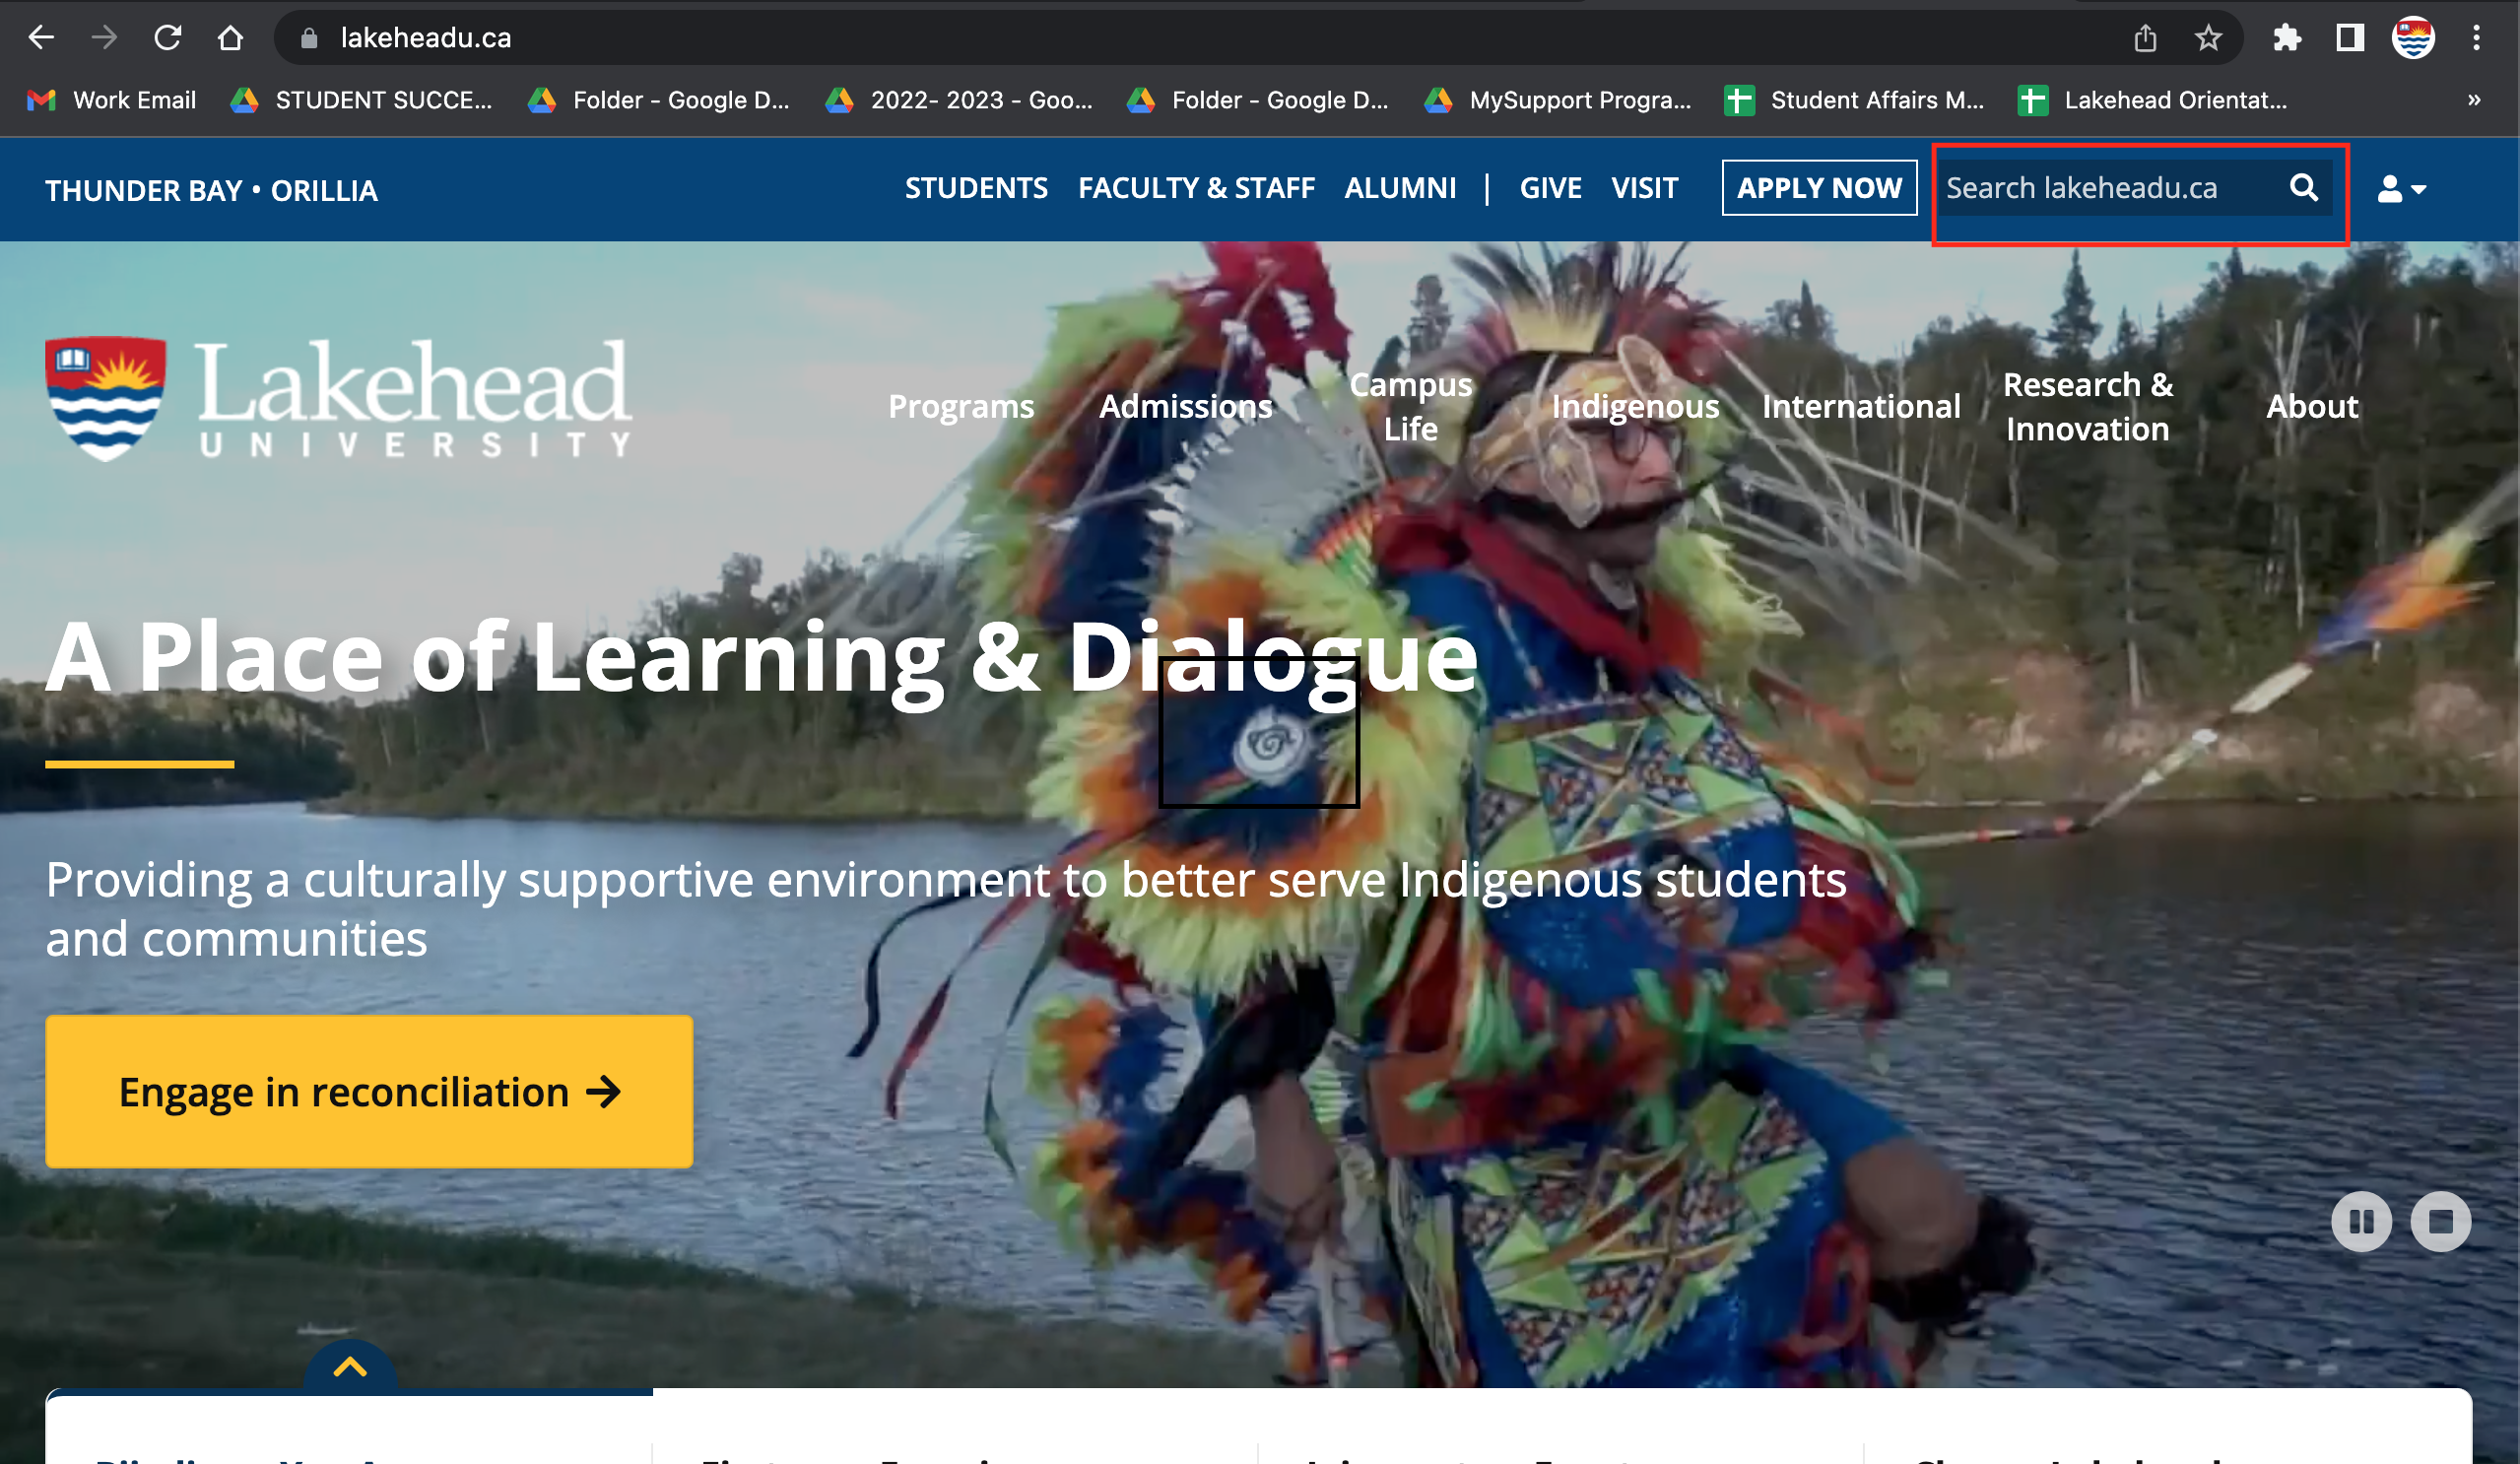Click the browser reload icon

pos(167,38)
